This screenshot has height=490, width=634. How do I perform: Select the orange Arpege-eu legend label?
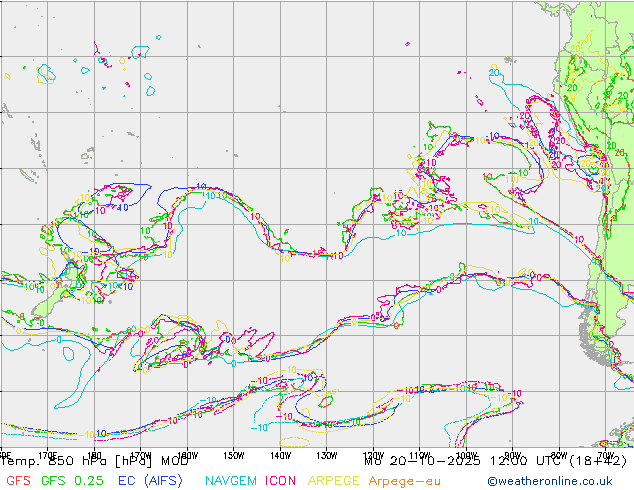(405, 481)
